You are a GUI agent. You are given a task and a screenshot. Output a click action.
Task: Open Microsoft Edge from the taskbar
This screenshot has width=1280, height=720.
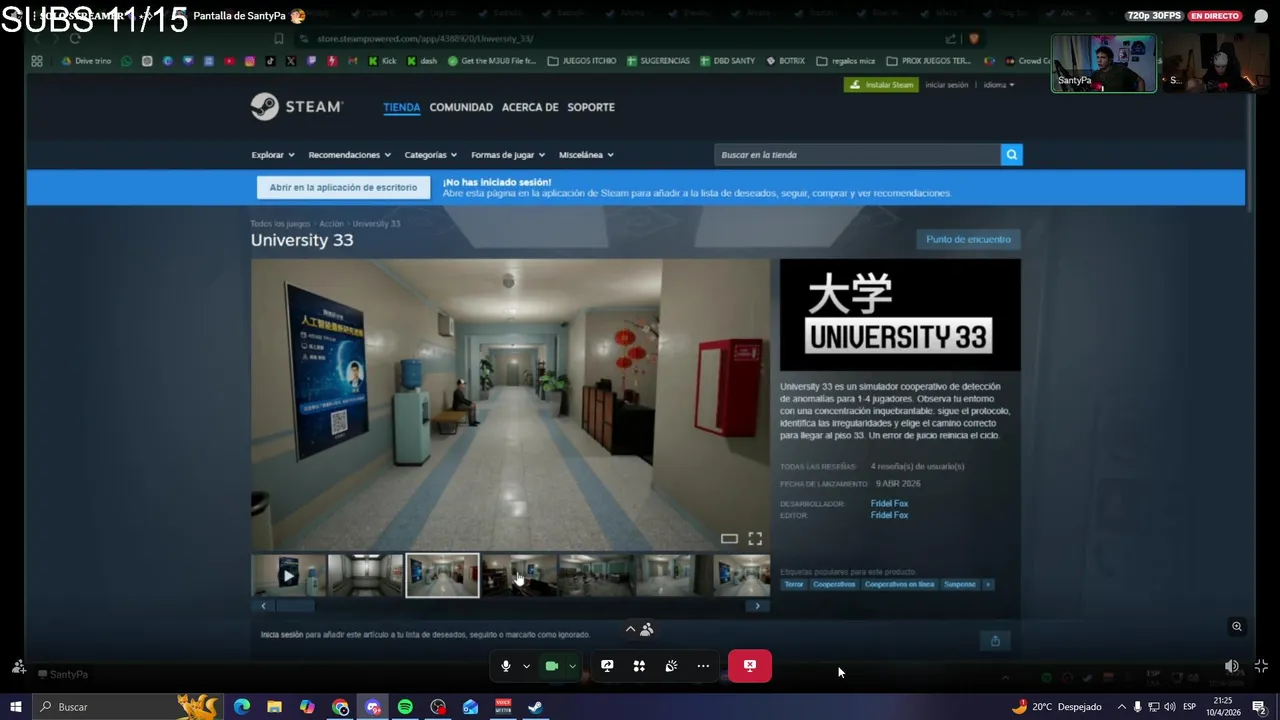pos(242,707)
